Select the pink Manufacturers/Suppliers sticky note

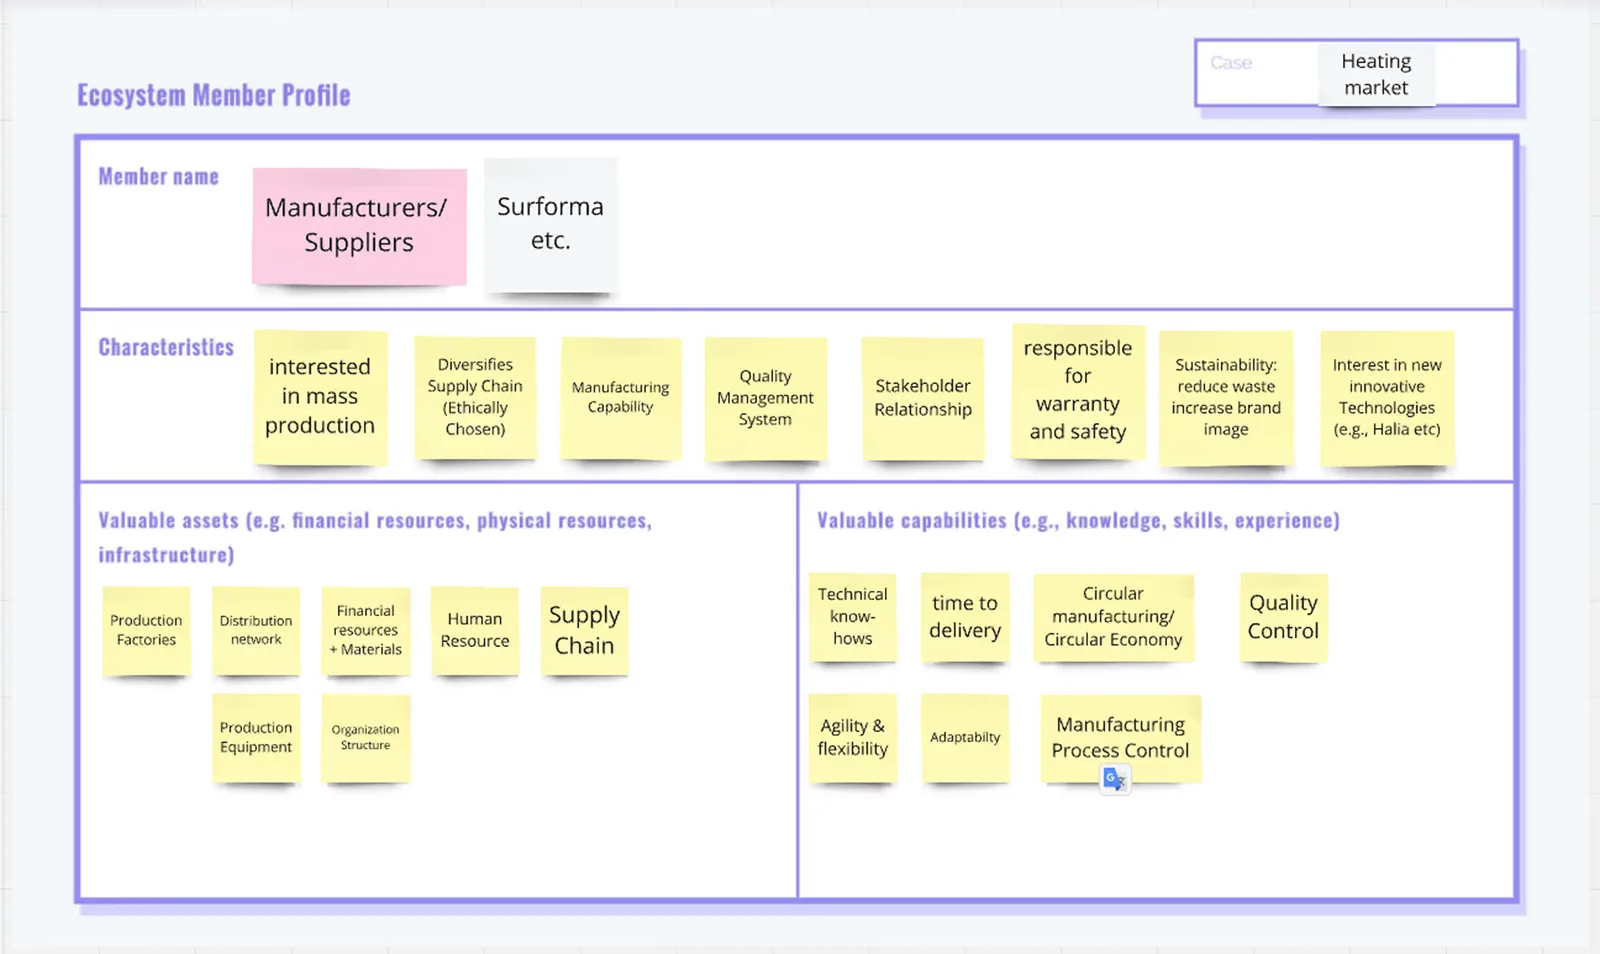(x=358, y=225)
